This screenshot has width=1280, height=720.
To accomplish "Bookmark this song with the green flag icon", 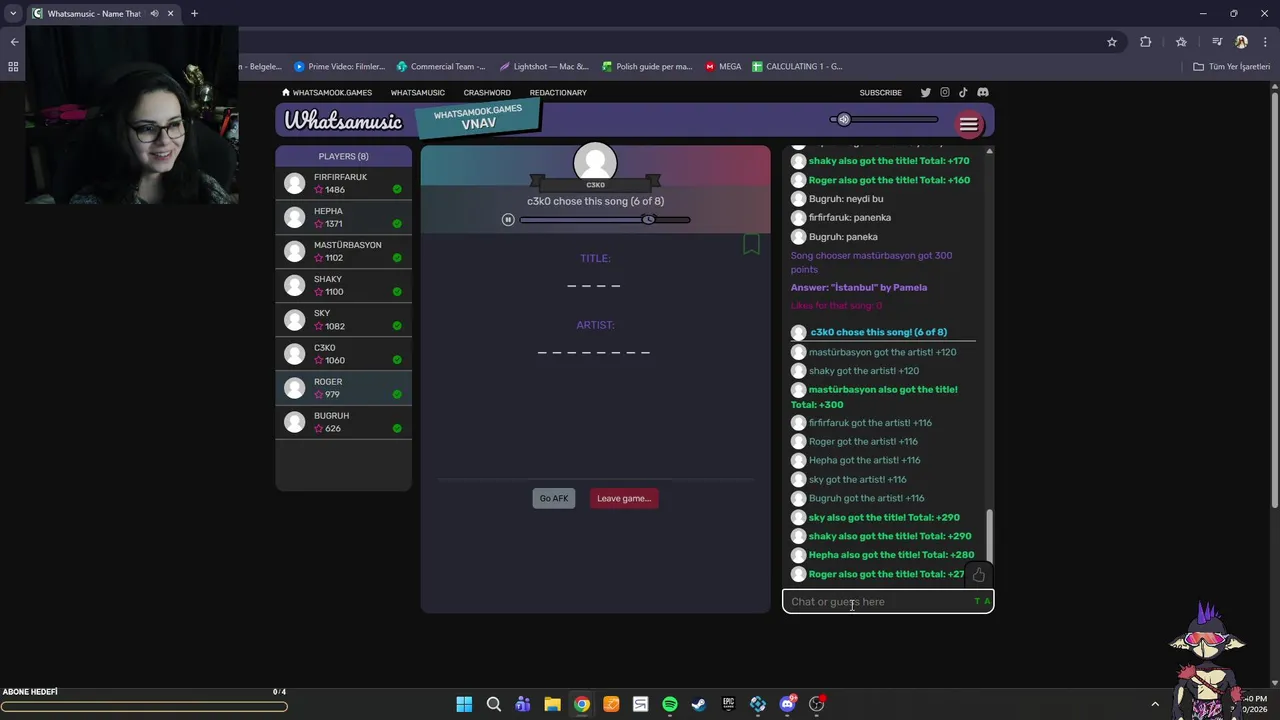I will point(751,243).
